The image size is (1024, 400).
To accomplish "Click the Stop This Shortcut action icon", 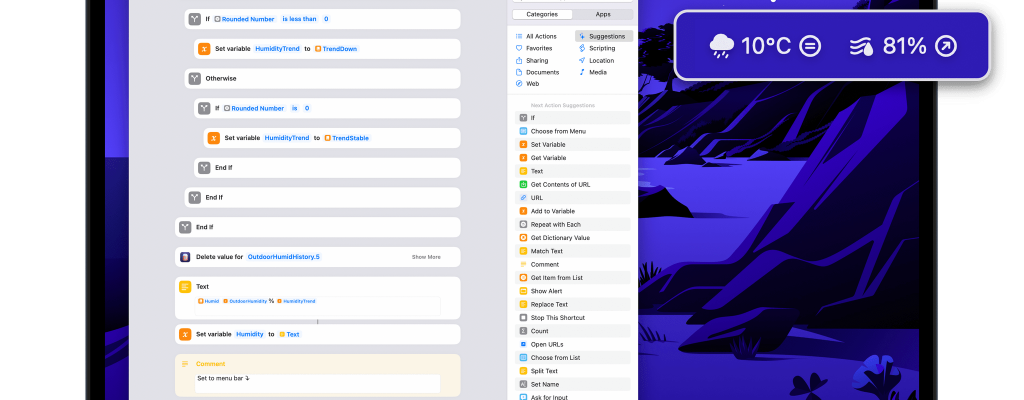I will click(523, 318).
